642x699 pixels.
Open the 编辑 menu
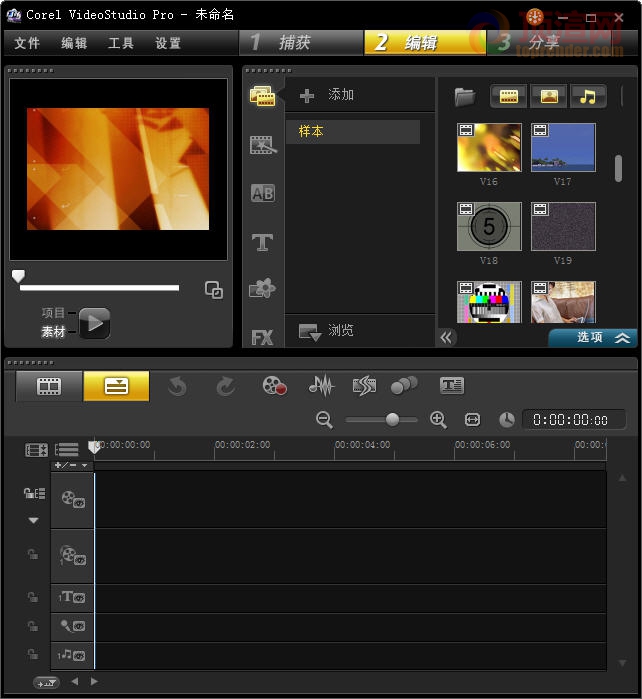tap(74, 43)
